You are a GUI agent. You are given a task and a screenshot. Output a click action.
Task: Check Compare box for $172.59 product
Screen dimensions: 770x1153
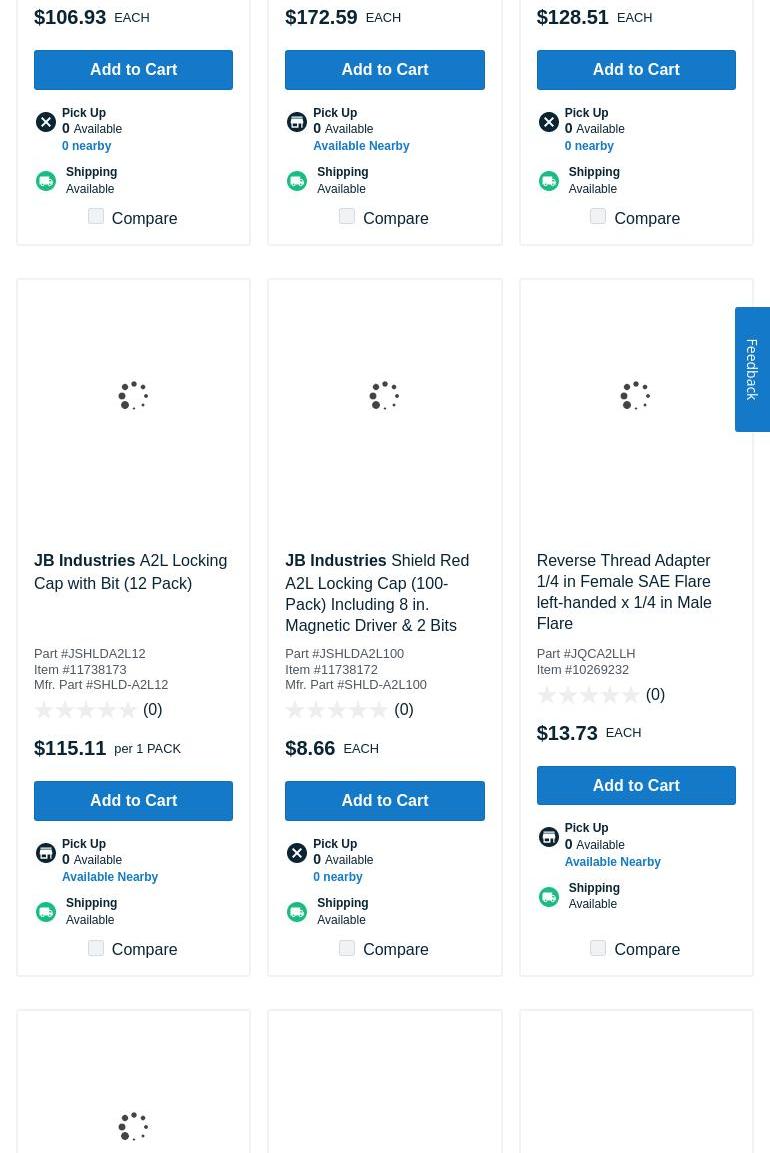pos(347,217)
